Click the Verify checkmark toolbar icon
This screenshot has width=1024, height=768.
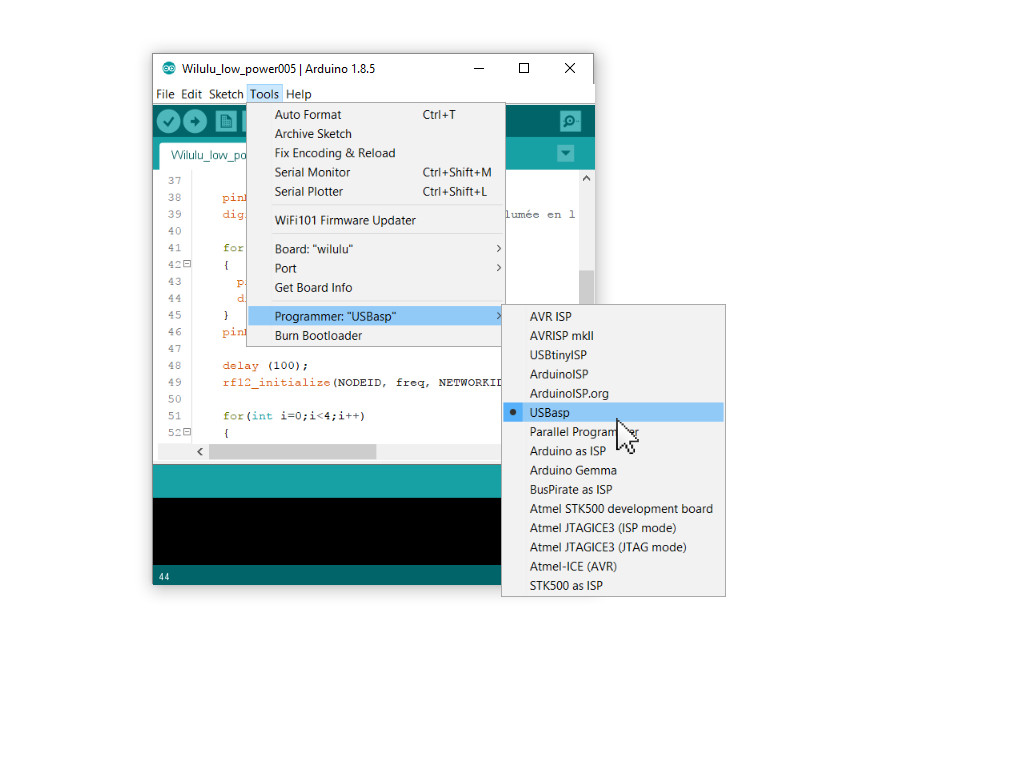coord(168,121)
